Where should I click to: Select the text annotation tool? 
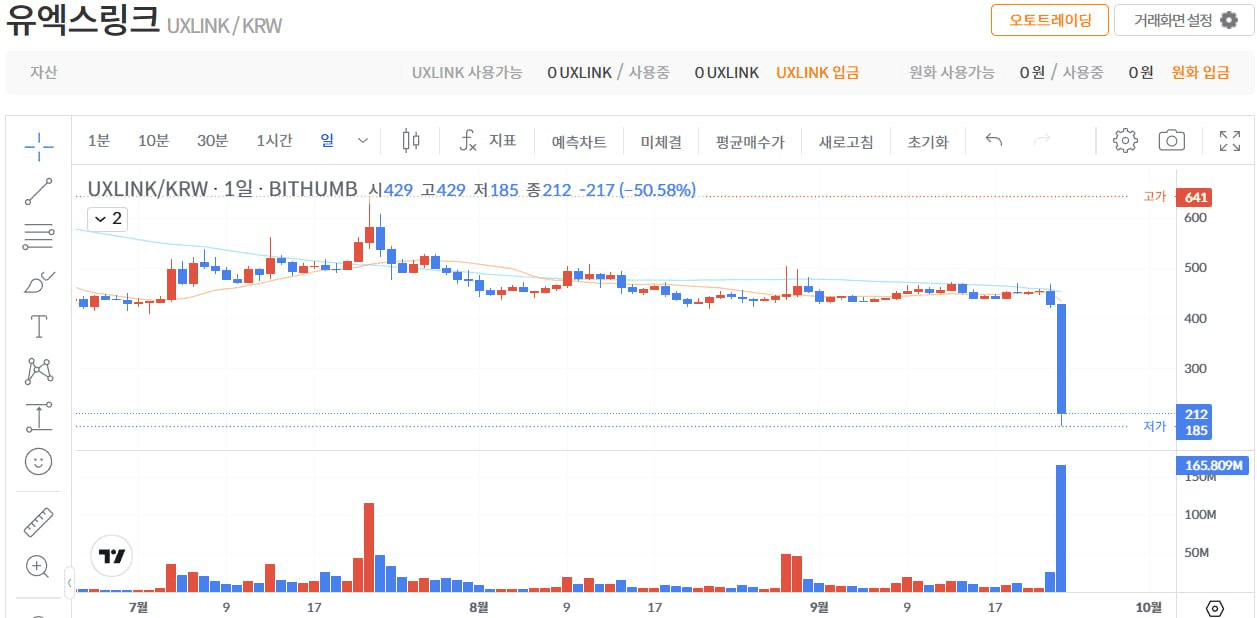tap(39, 326)
